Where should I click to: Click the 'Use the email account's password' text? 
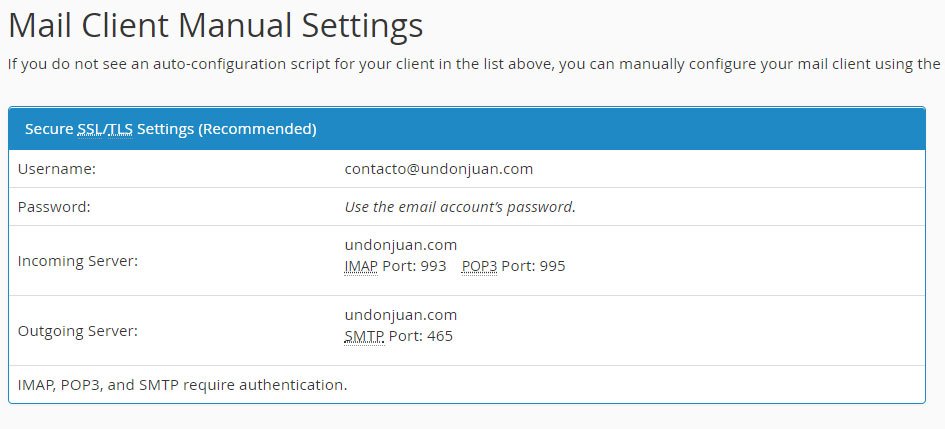point(460,207)
